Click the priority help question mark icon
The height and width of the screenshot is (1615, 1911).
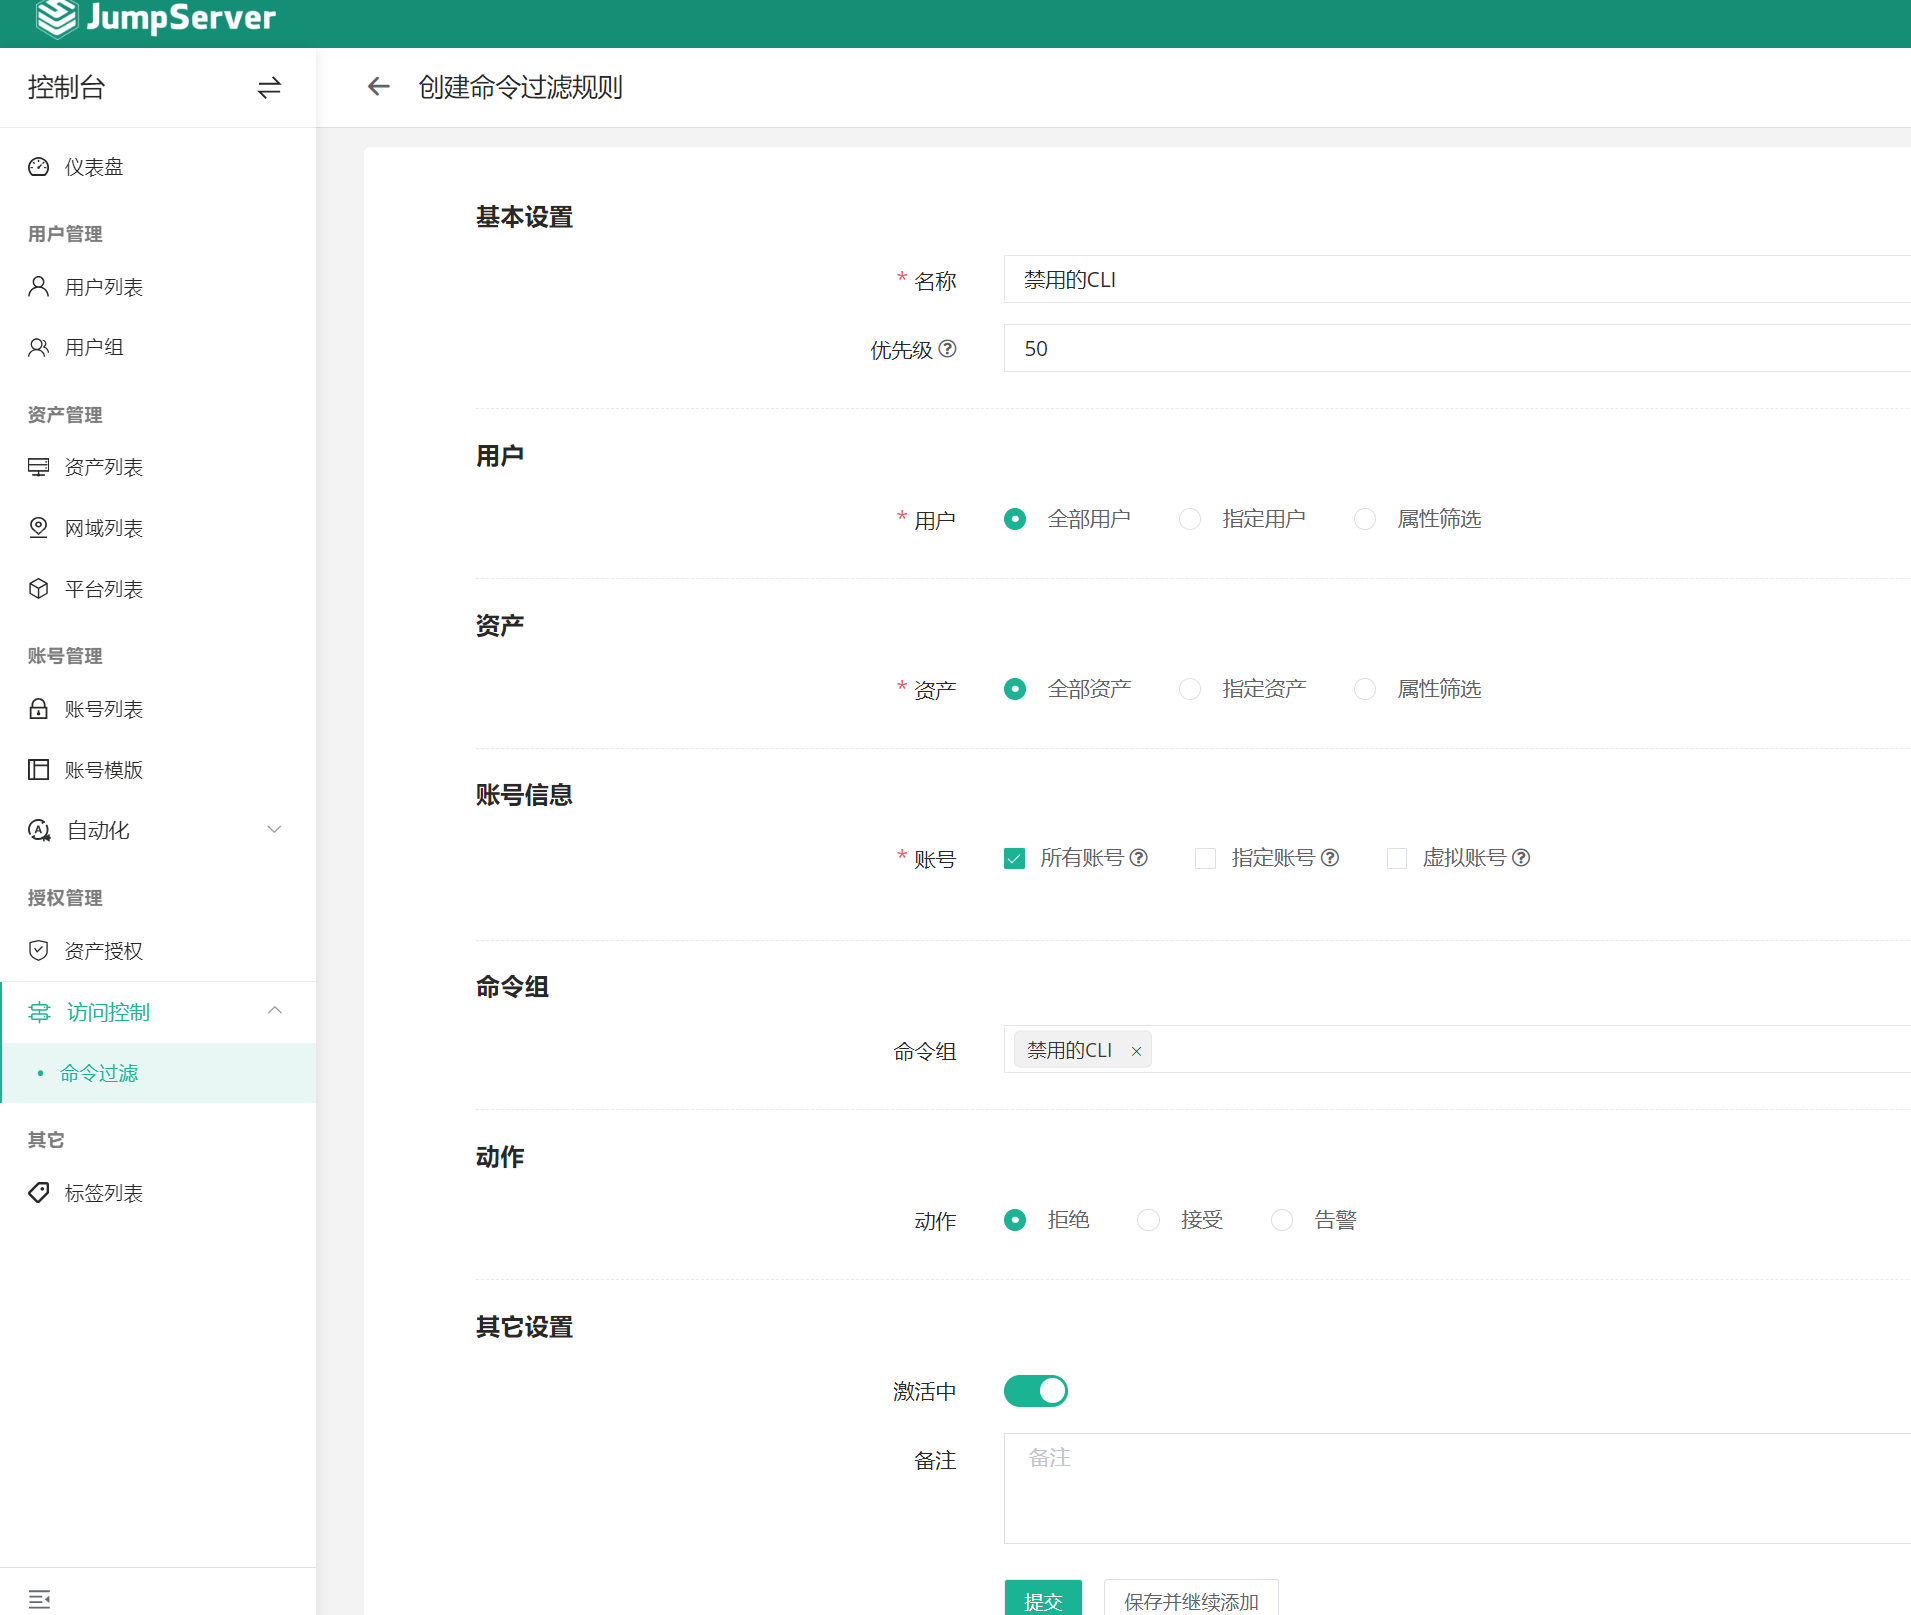point(948,349)
